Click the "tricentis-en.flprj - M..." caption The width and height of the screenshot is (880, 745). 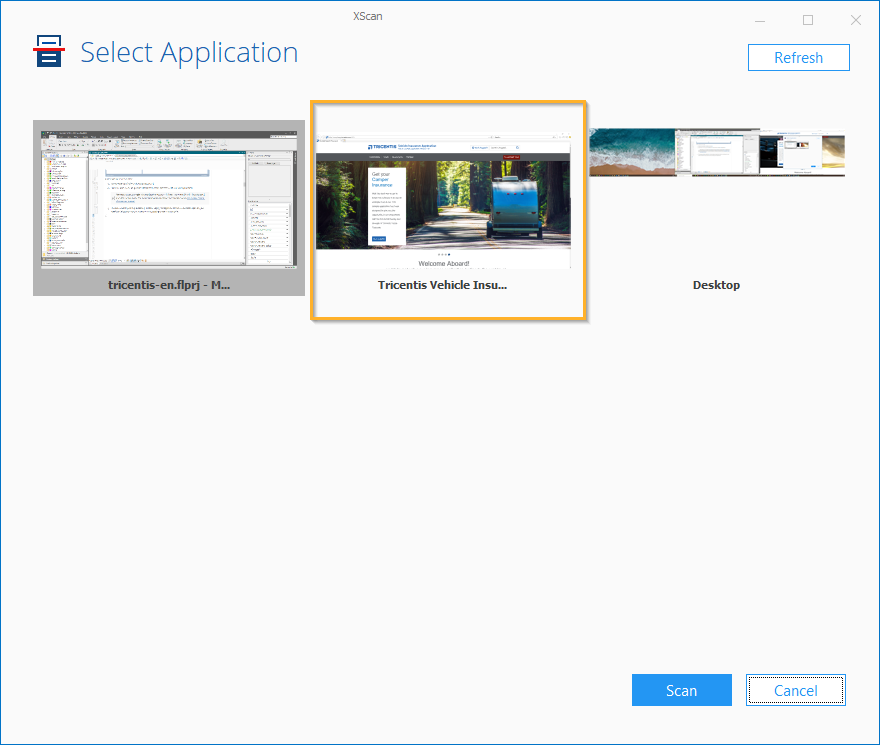point(168,285)
